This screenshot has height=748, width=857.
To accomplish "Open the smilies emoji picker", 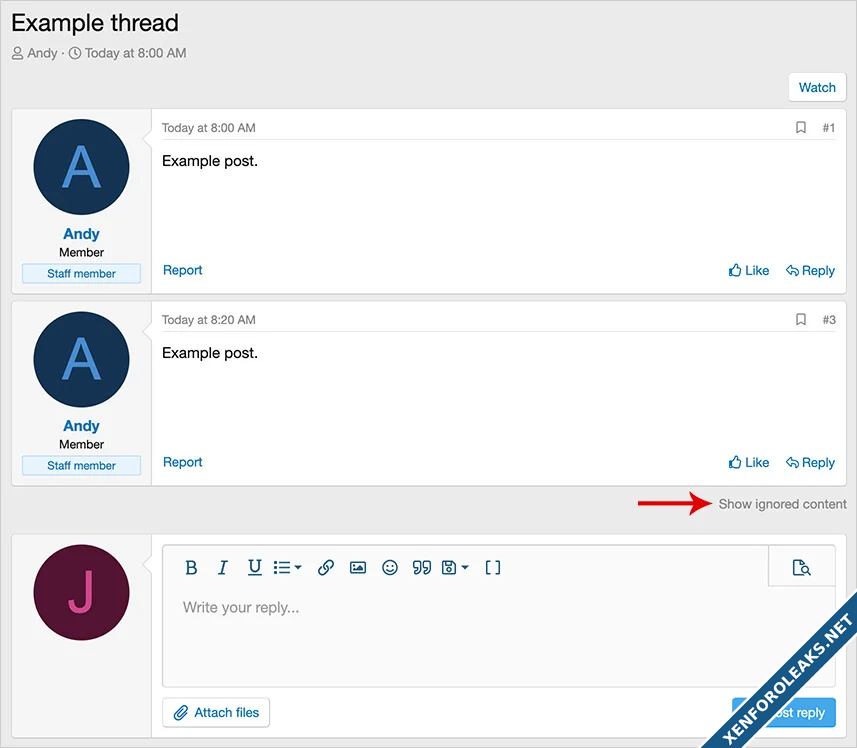I will [390, 568].
